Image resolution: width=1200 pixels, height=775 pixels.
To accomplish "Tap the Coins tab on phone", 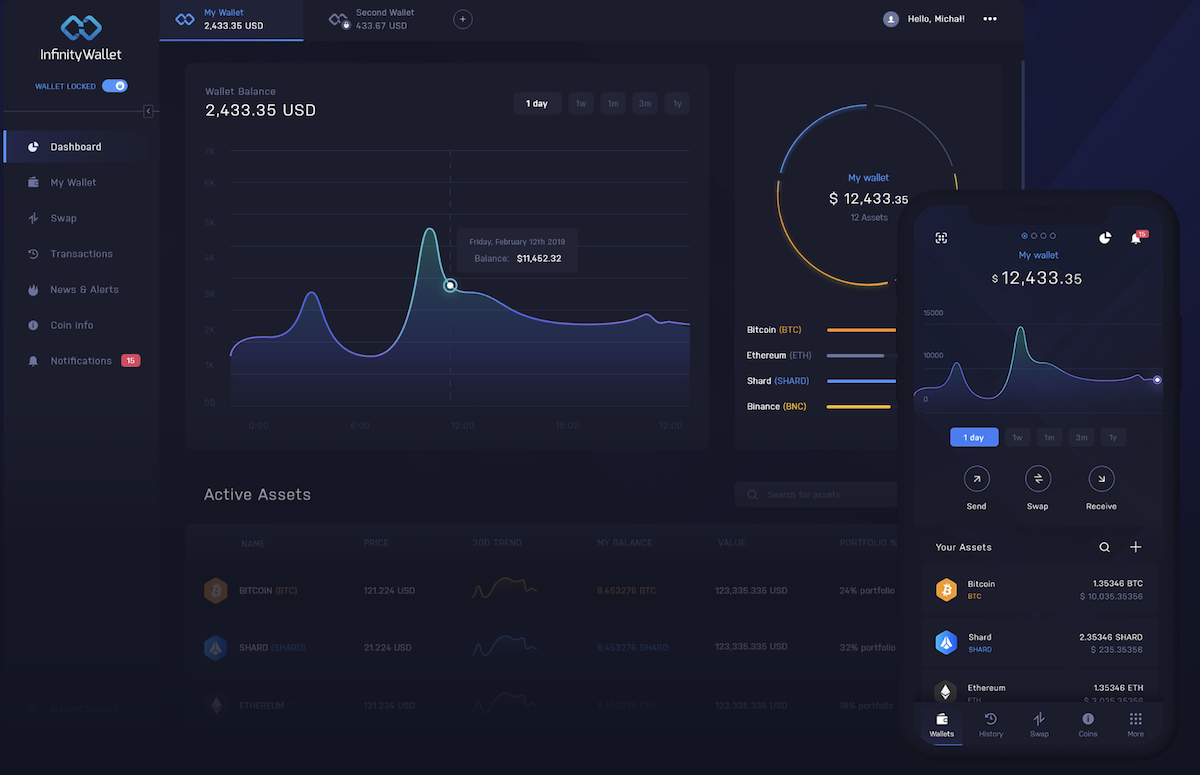I will (x=1088, y=725).
